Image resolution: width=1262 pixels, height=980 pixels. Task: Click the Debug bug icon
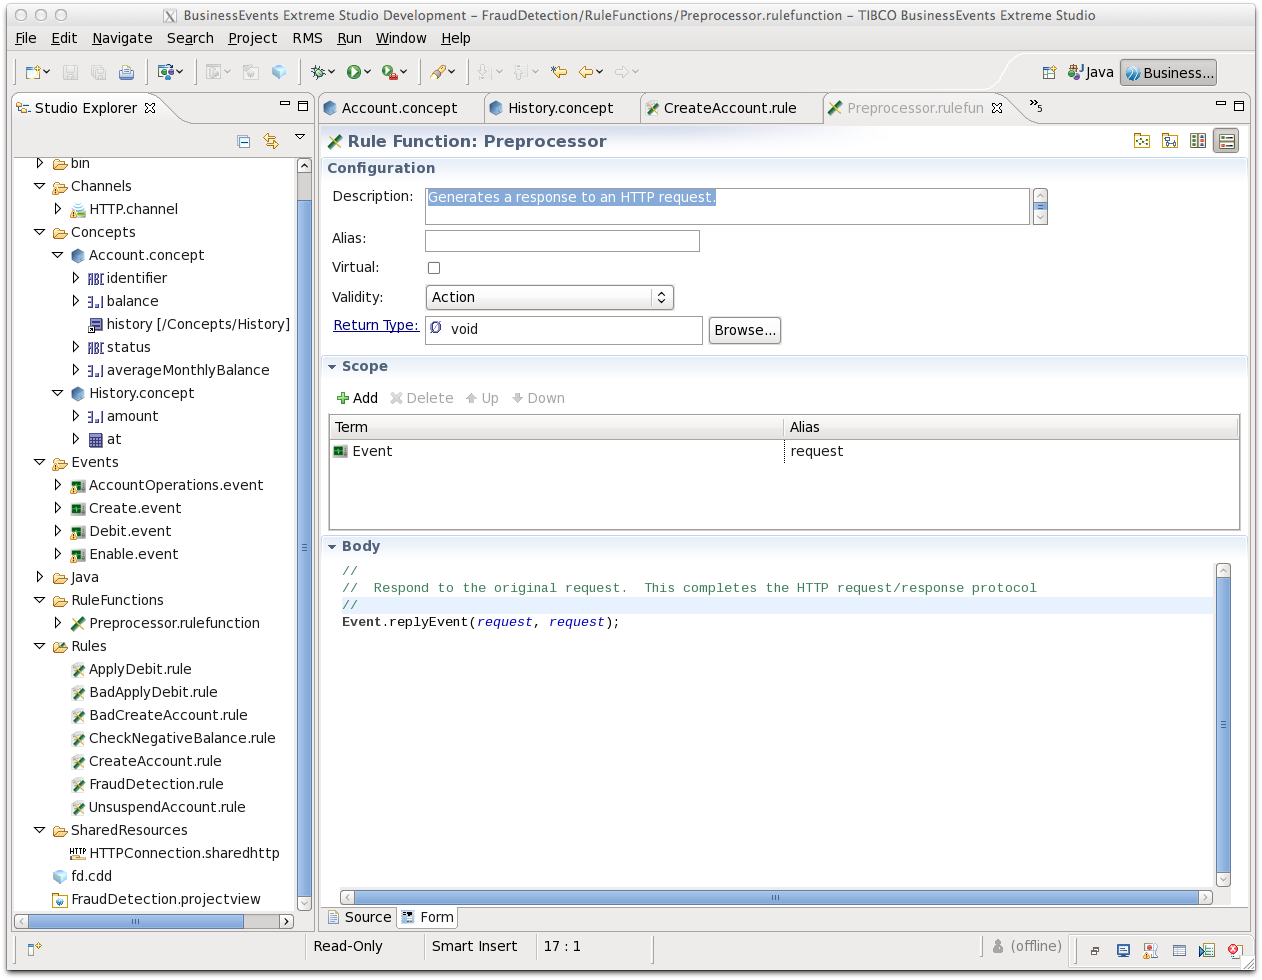click(318, 72)
